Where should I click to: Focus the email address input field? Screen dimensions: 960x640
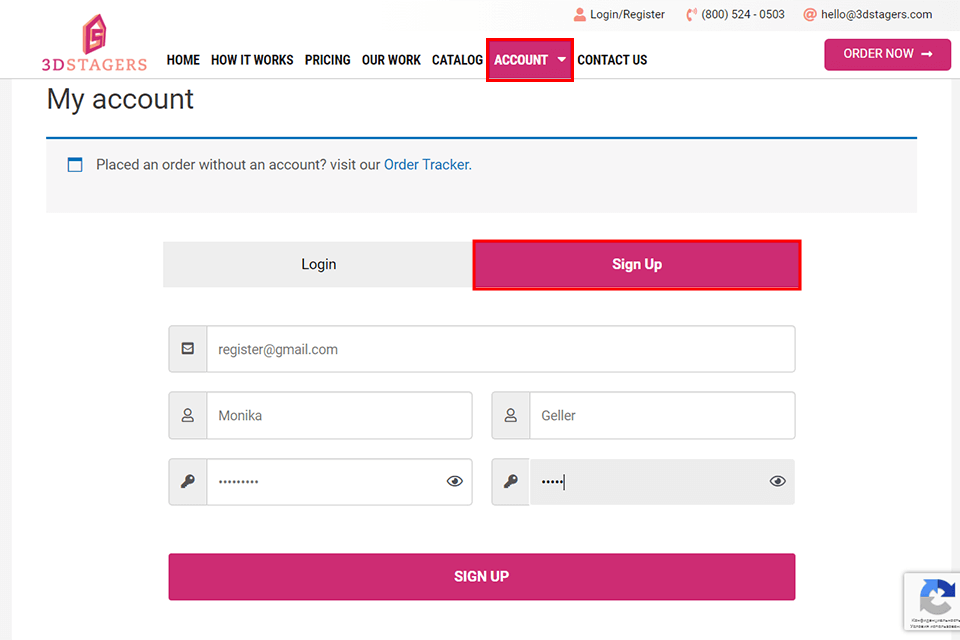pos(500,349)
